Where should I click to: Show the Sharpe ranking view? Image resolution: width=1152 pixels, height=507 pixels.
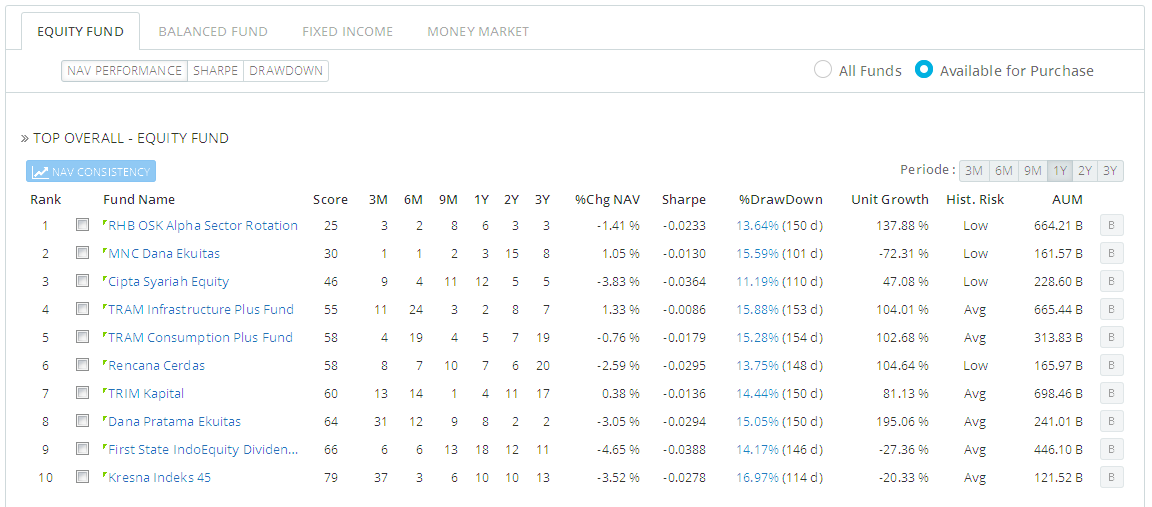point(215,71)
